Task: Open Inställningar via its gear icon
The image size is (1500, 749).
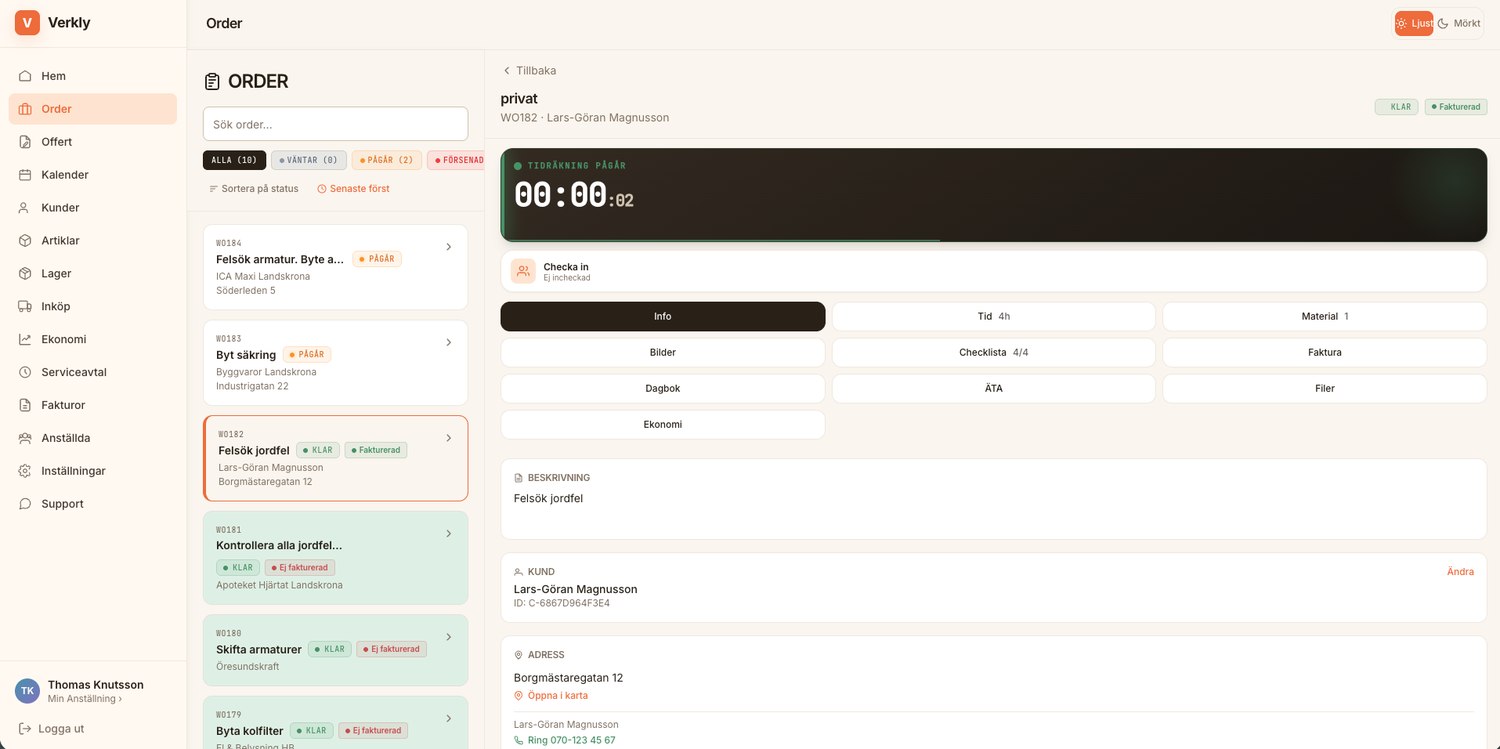Action: pyautogui.click(x=25, y=471)
